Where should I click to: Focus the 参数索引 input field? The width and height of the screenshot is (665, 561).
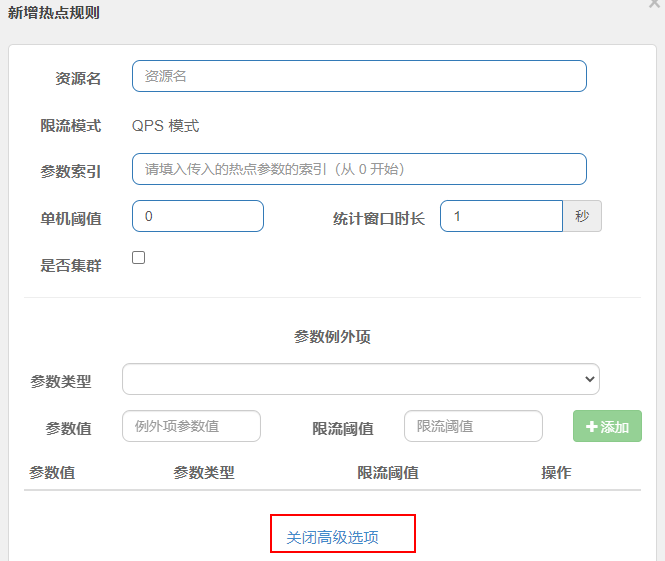(359, 169)
